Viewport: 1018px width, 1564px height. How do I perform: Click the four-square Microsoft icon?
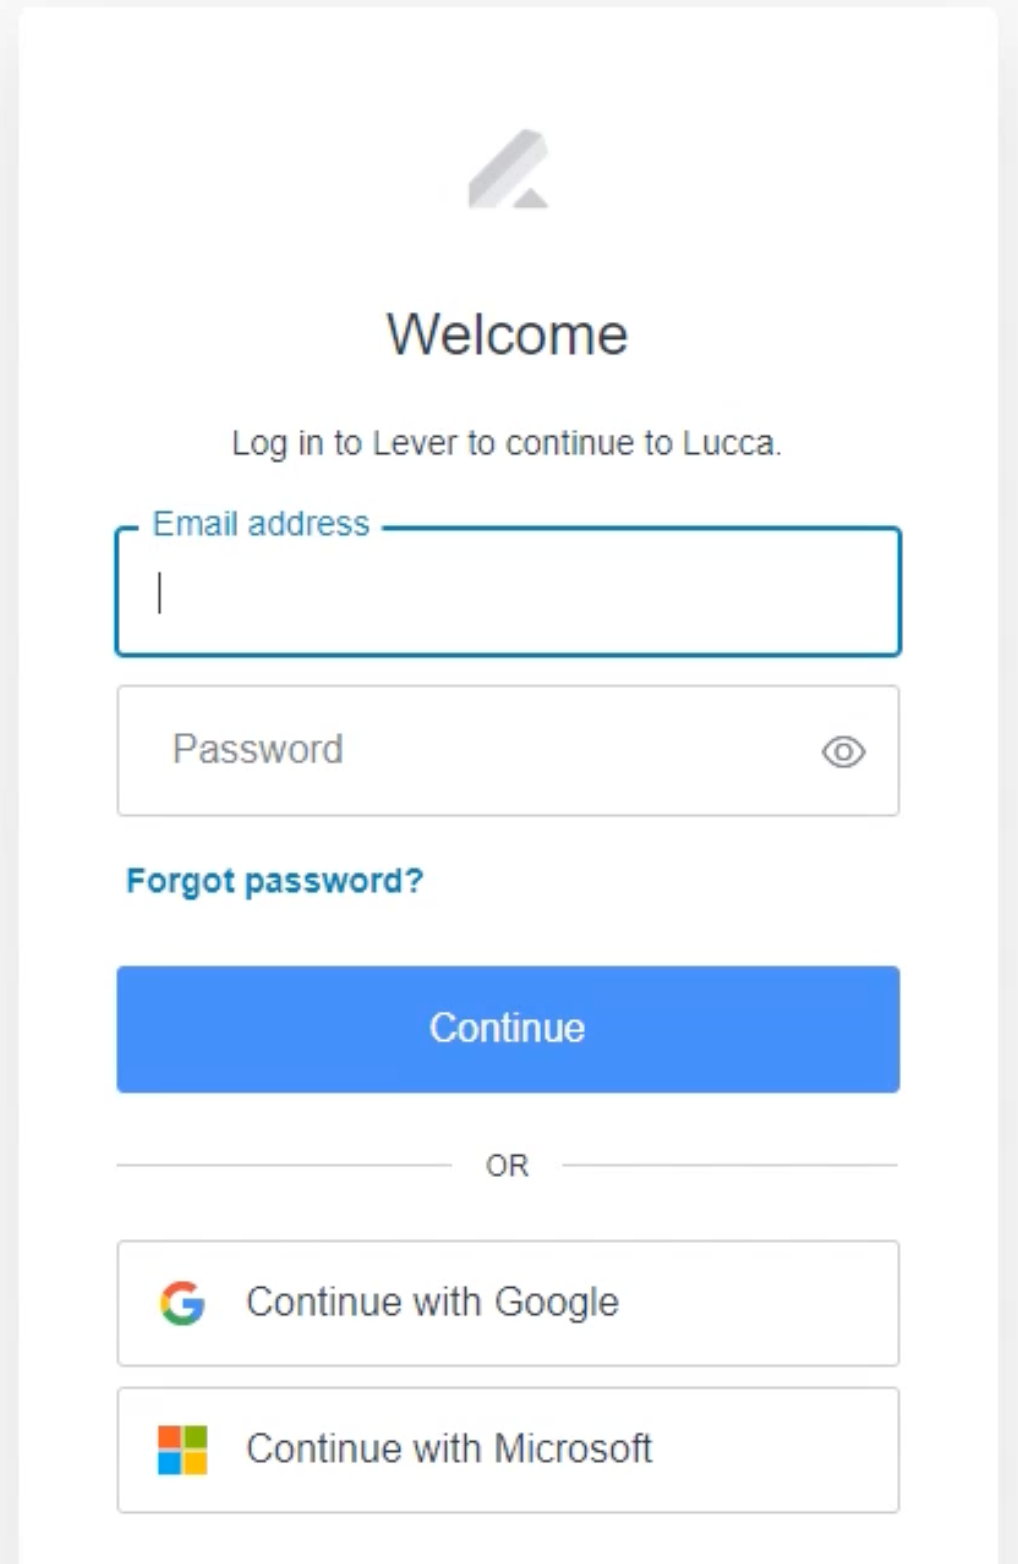click(181, 1448)
